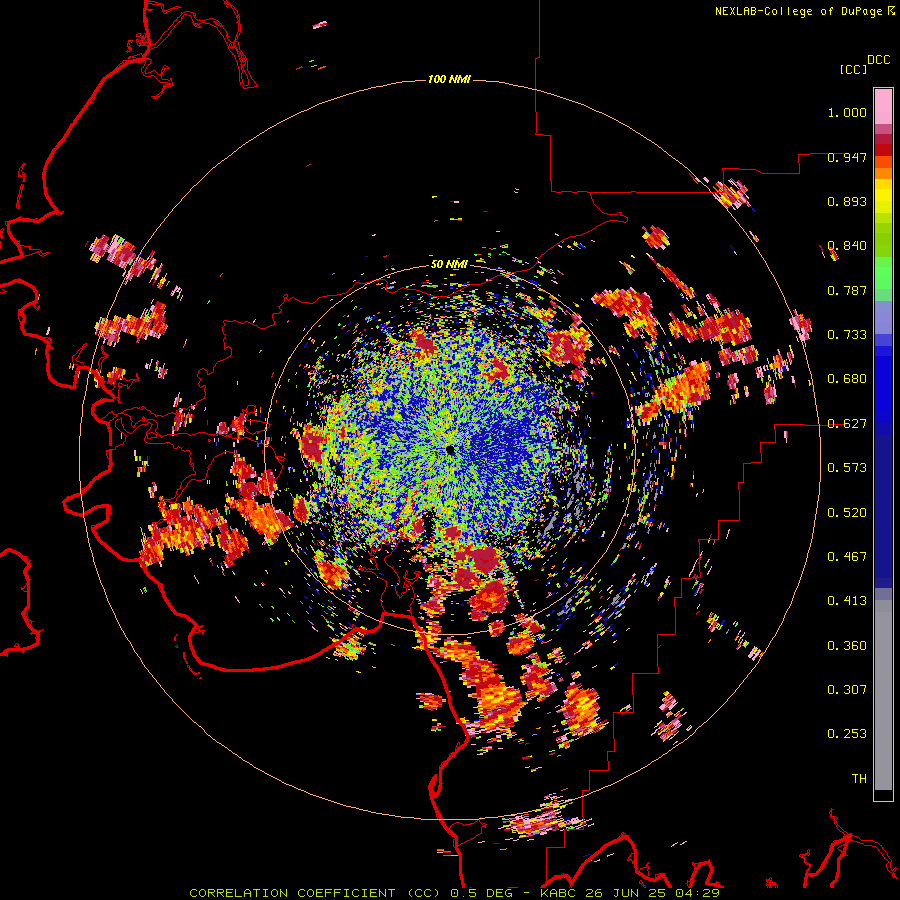Click the 0.680 scale value
Screen dimensions: 900x900
847,379
